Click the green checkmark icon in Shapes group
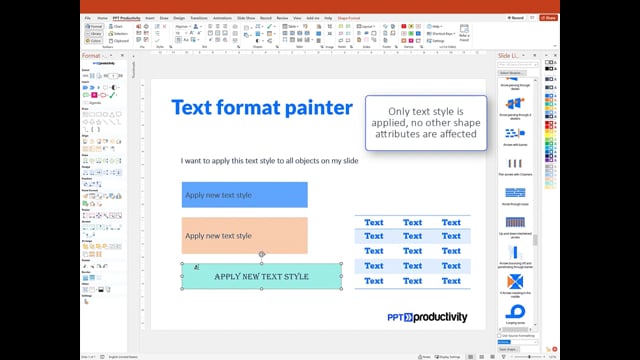Image resolution: width=640 pixels, height=360 pixels. pyautogui.click(x=269, y=27)
